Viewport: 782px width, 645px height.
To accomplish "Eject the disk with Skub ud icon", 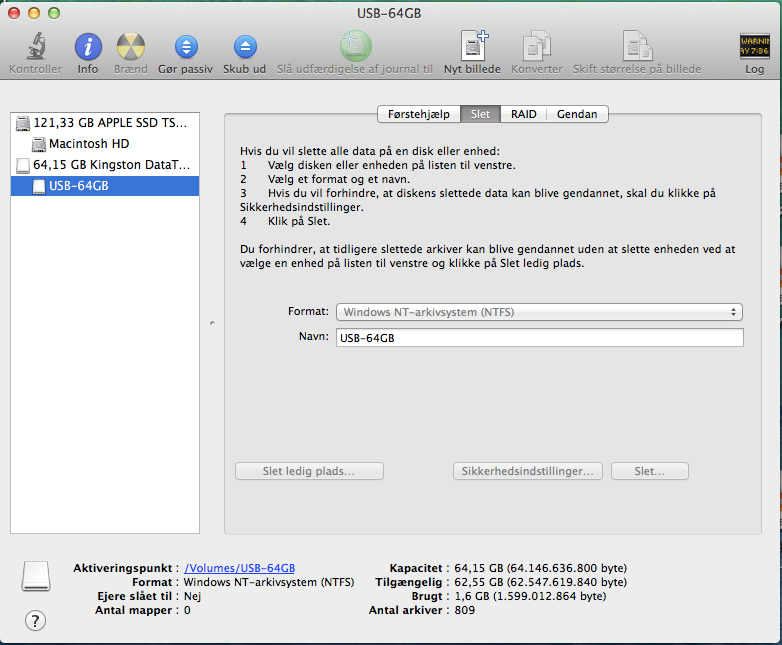I will pyautogui.click(x=245, y=47).
